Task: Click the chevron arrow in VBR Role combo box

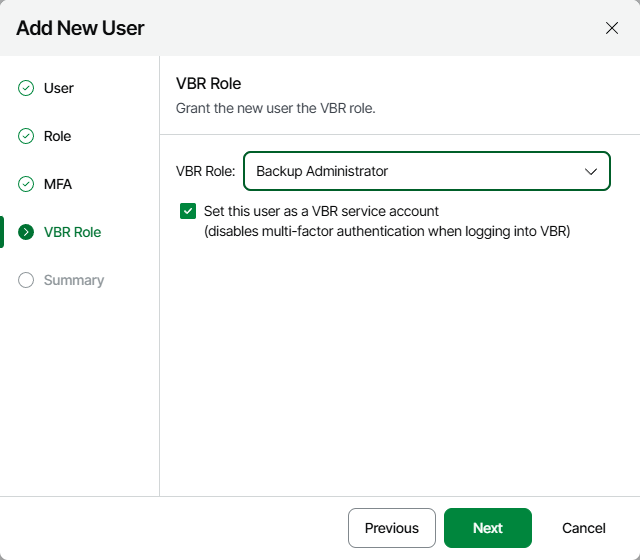Action: tap(591, 171)
